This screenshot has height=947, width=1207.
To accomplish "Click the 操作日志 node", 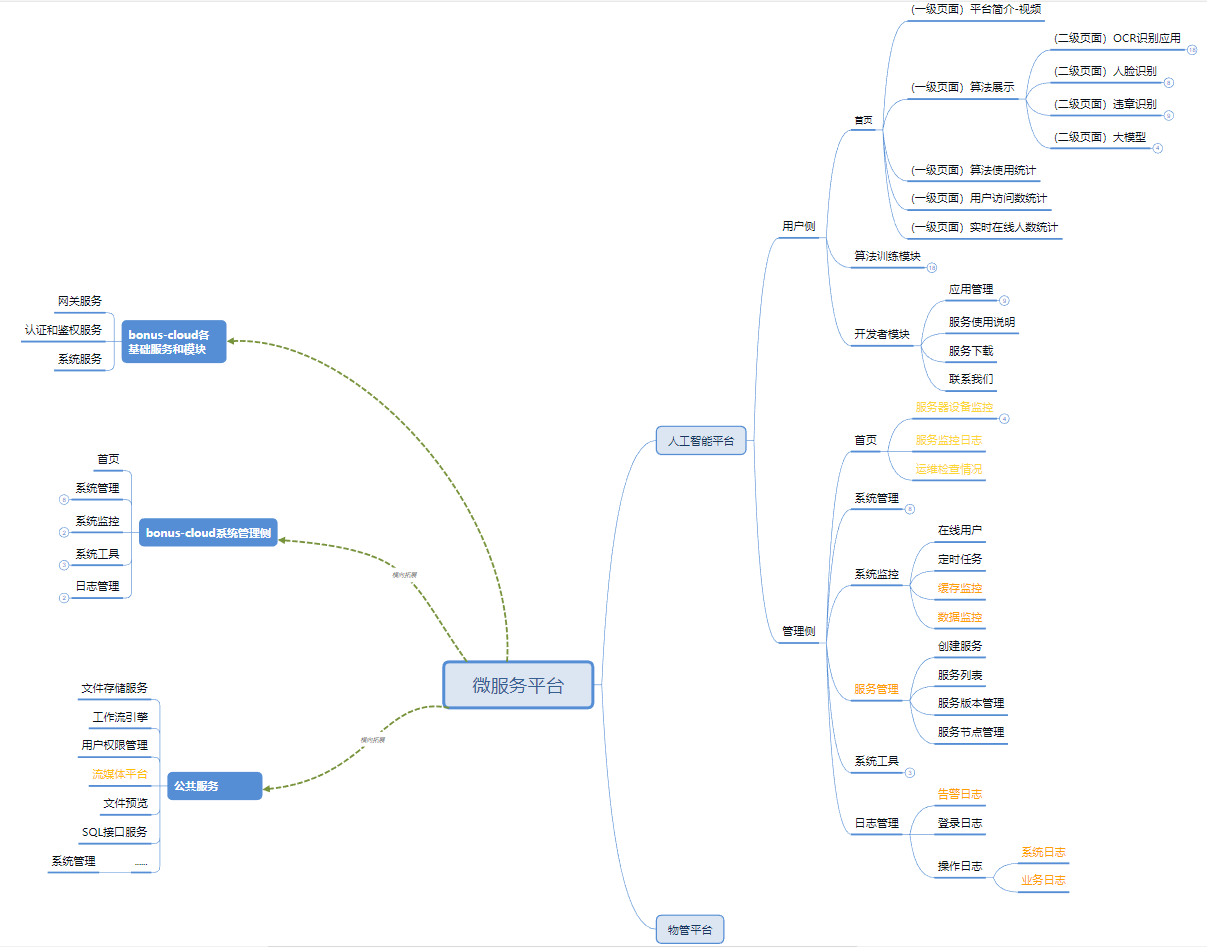I will [959, 866].
